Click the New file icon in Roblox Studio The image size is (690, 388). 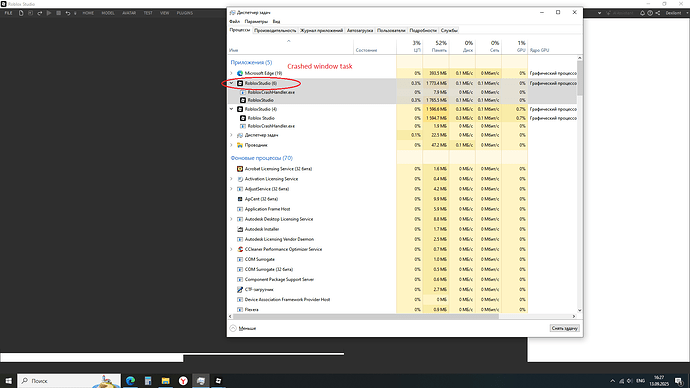[21, 13]
